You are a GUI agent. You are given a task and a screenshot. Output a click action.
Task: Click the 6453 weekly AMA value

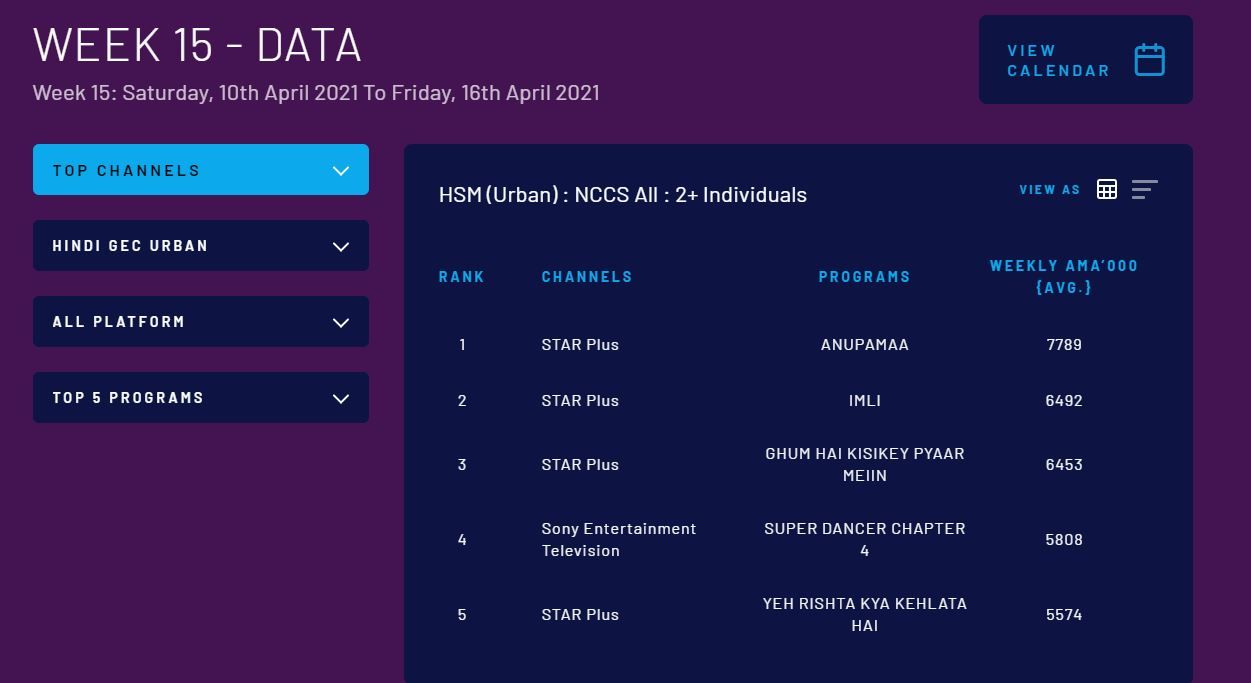coord(1064,465)
